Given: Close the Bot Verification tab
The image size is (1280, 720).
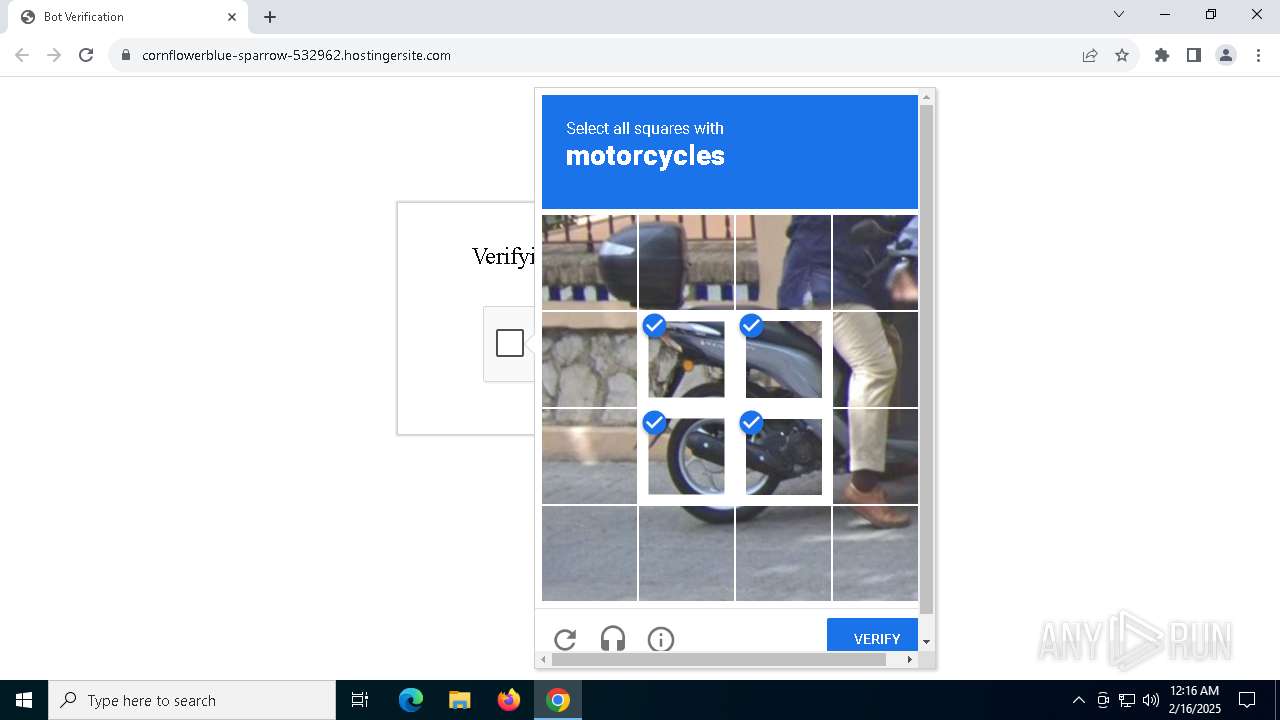Looking at the screenshot, I should click(232, 17).
